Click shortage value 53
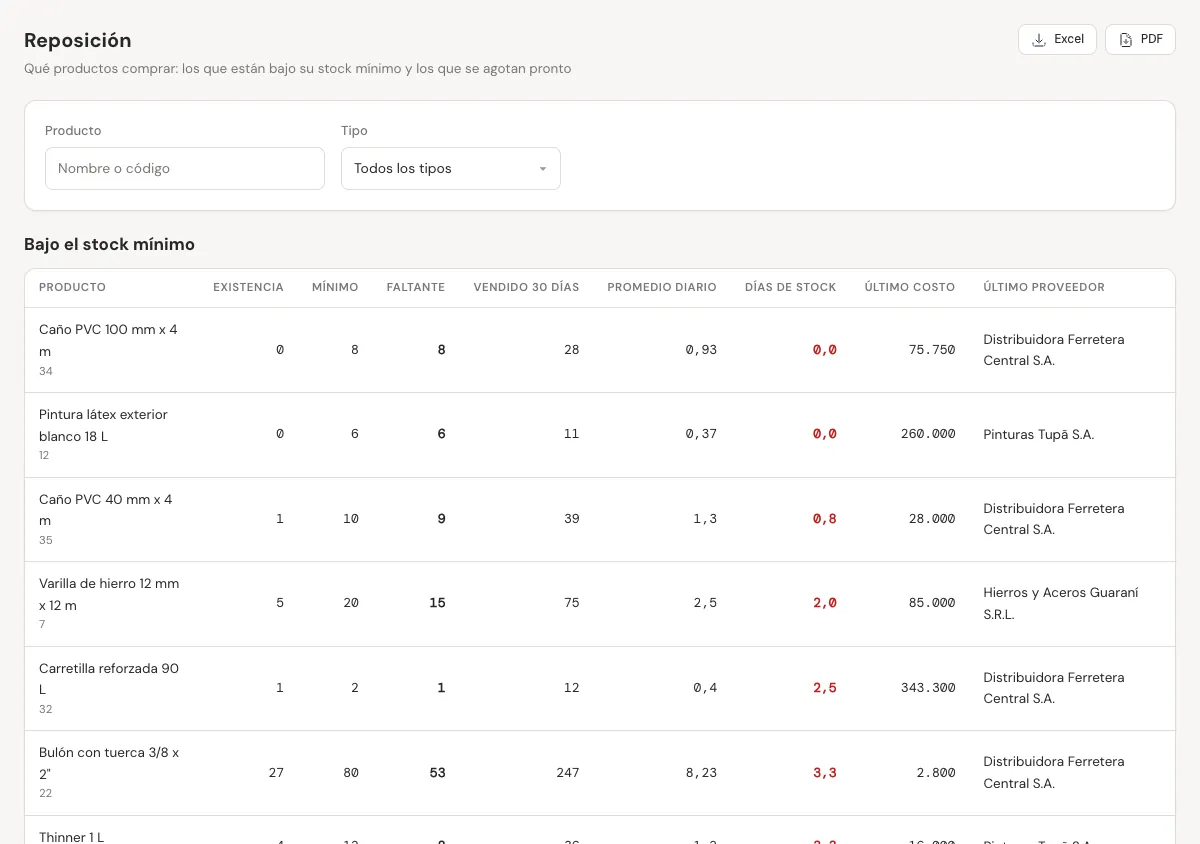1200x844 pixels. click(437, 772)
